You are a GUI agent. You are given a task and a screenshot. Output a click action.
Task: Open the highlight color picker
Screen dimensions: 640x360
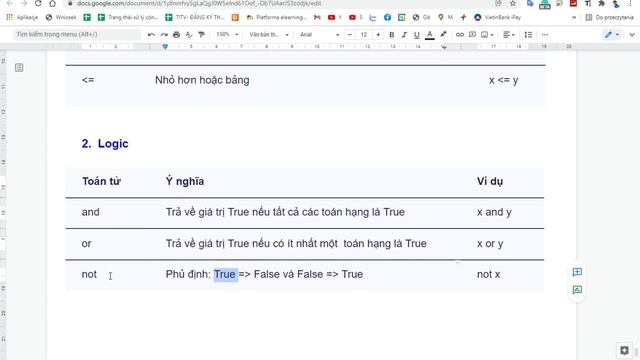(443, 35)
